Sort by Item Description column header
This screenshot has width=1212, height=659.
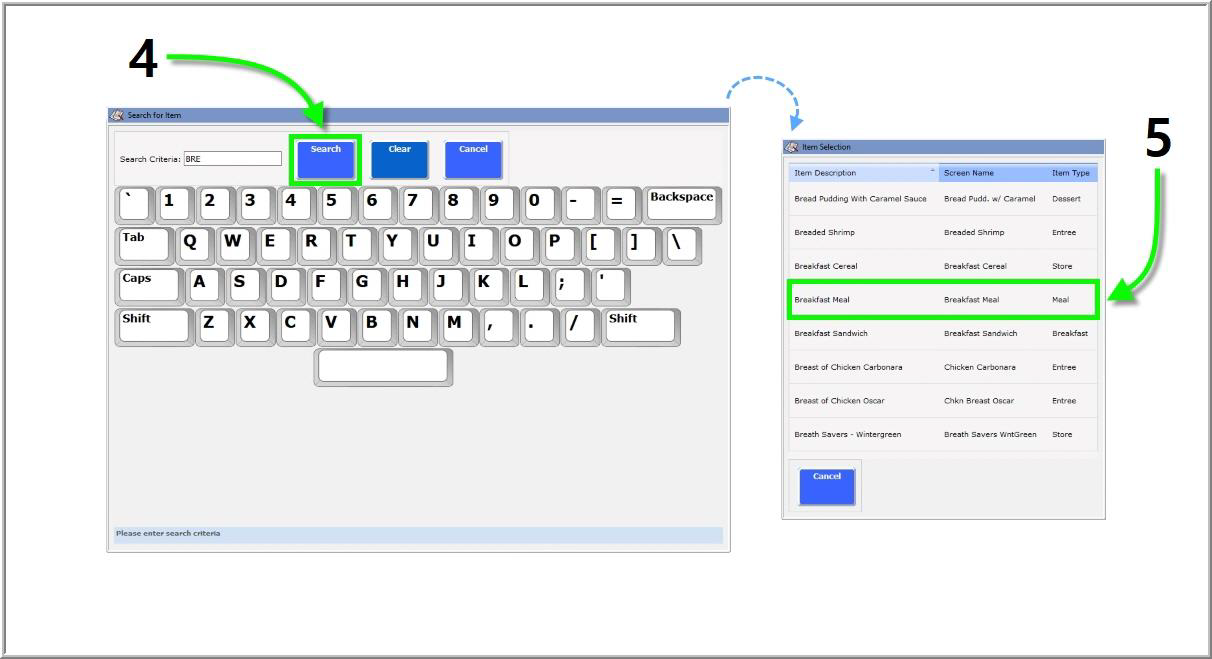(x=862, y=173)
